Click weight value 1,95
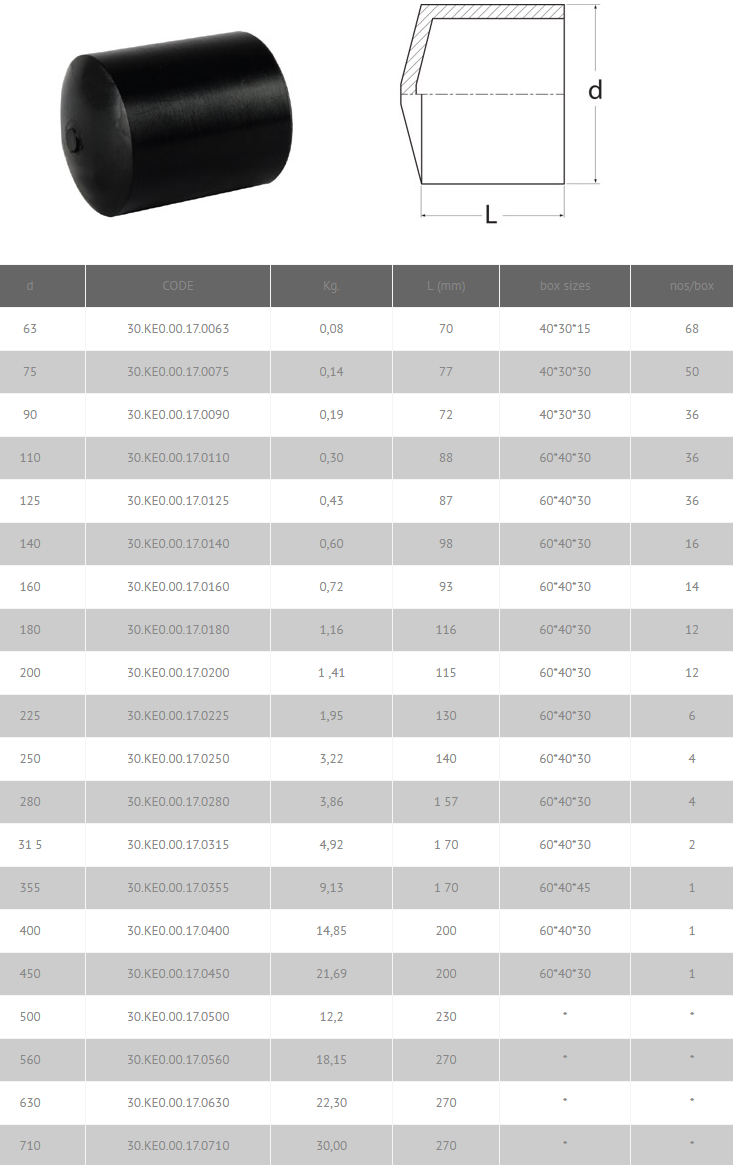Image resolution: width=733 pixels, height=1165 pixels. point(331,716)
